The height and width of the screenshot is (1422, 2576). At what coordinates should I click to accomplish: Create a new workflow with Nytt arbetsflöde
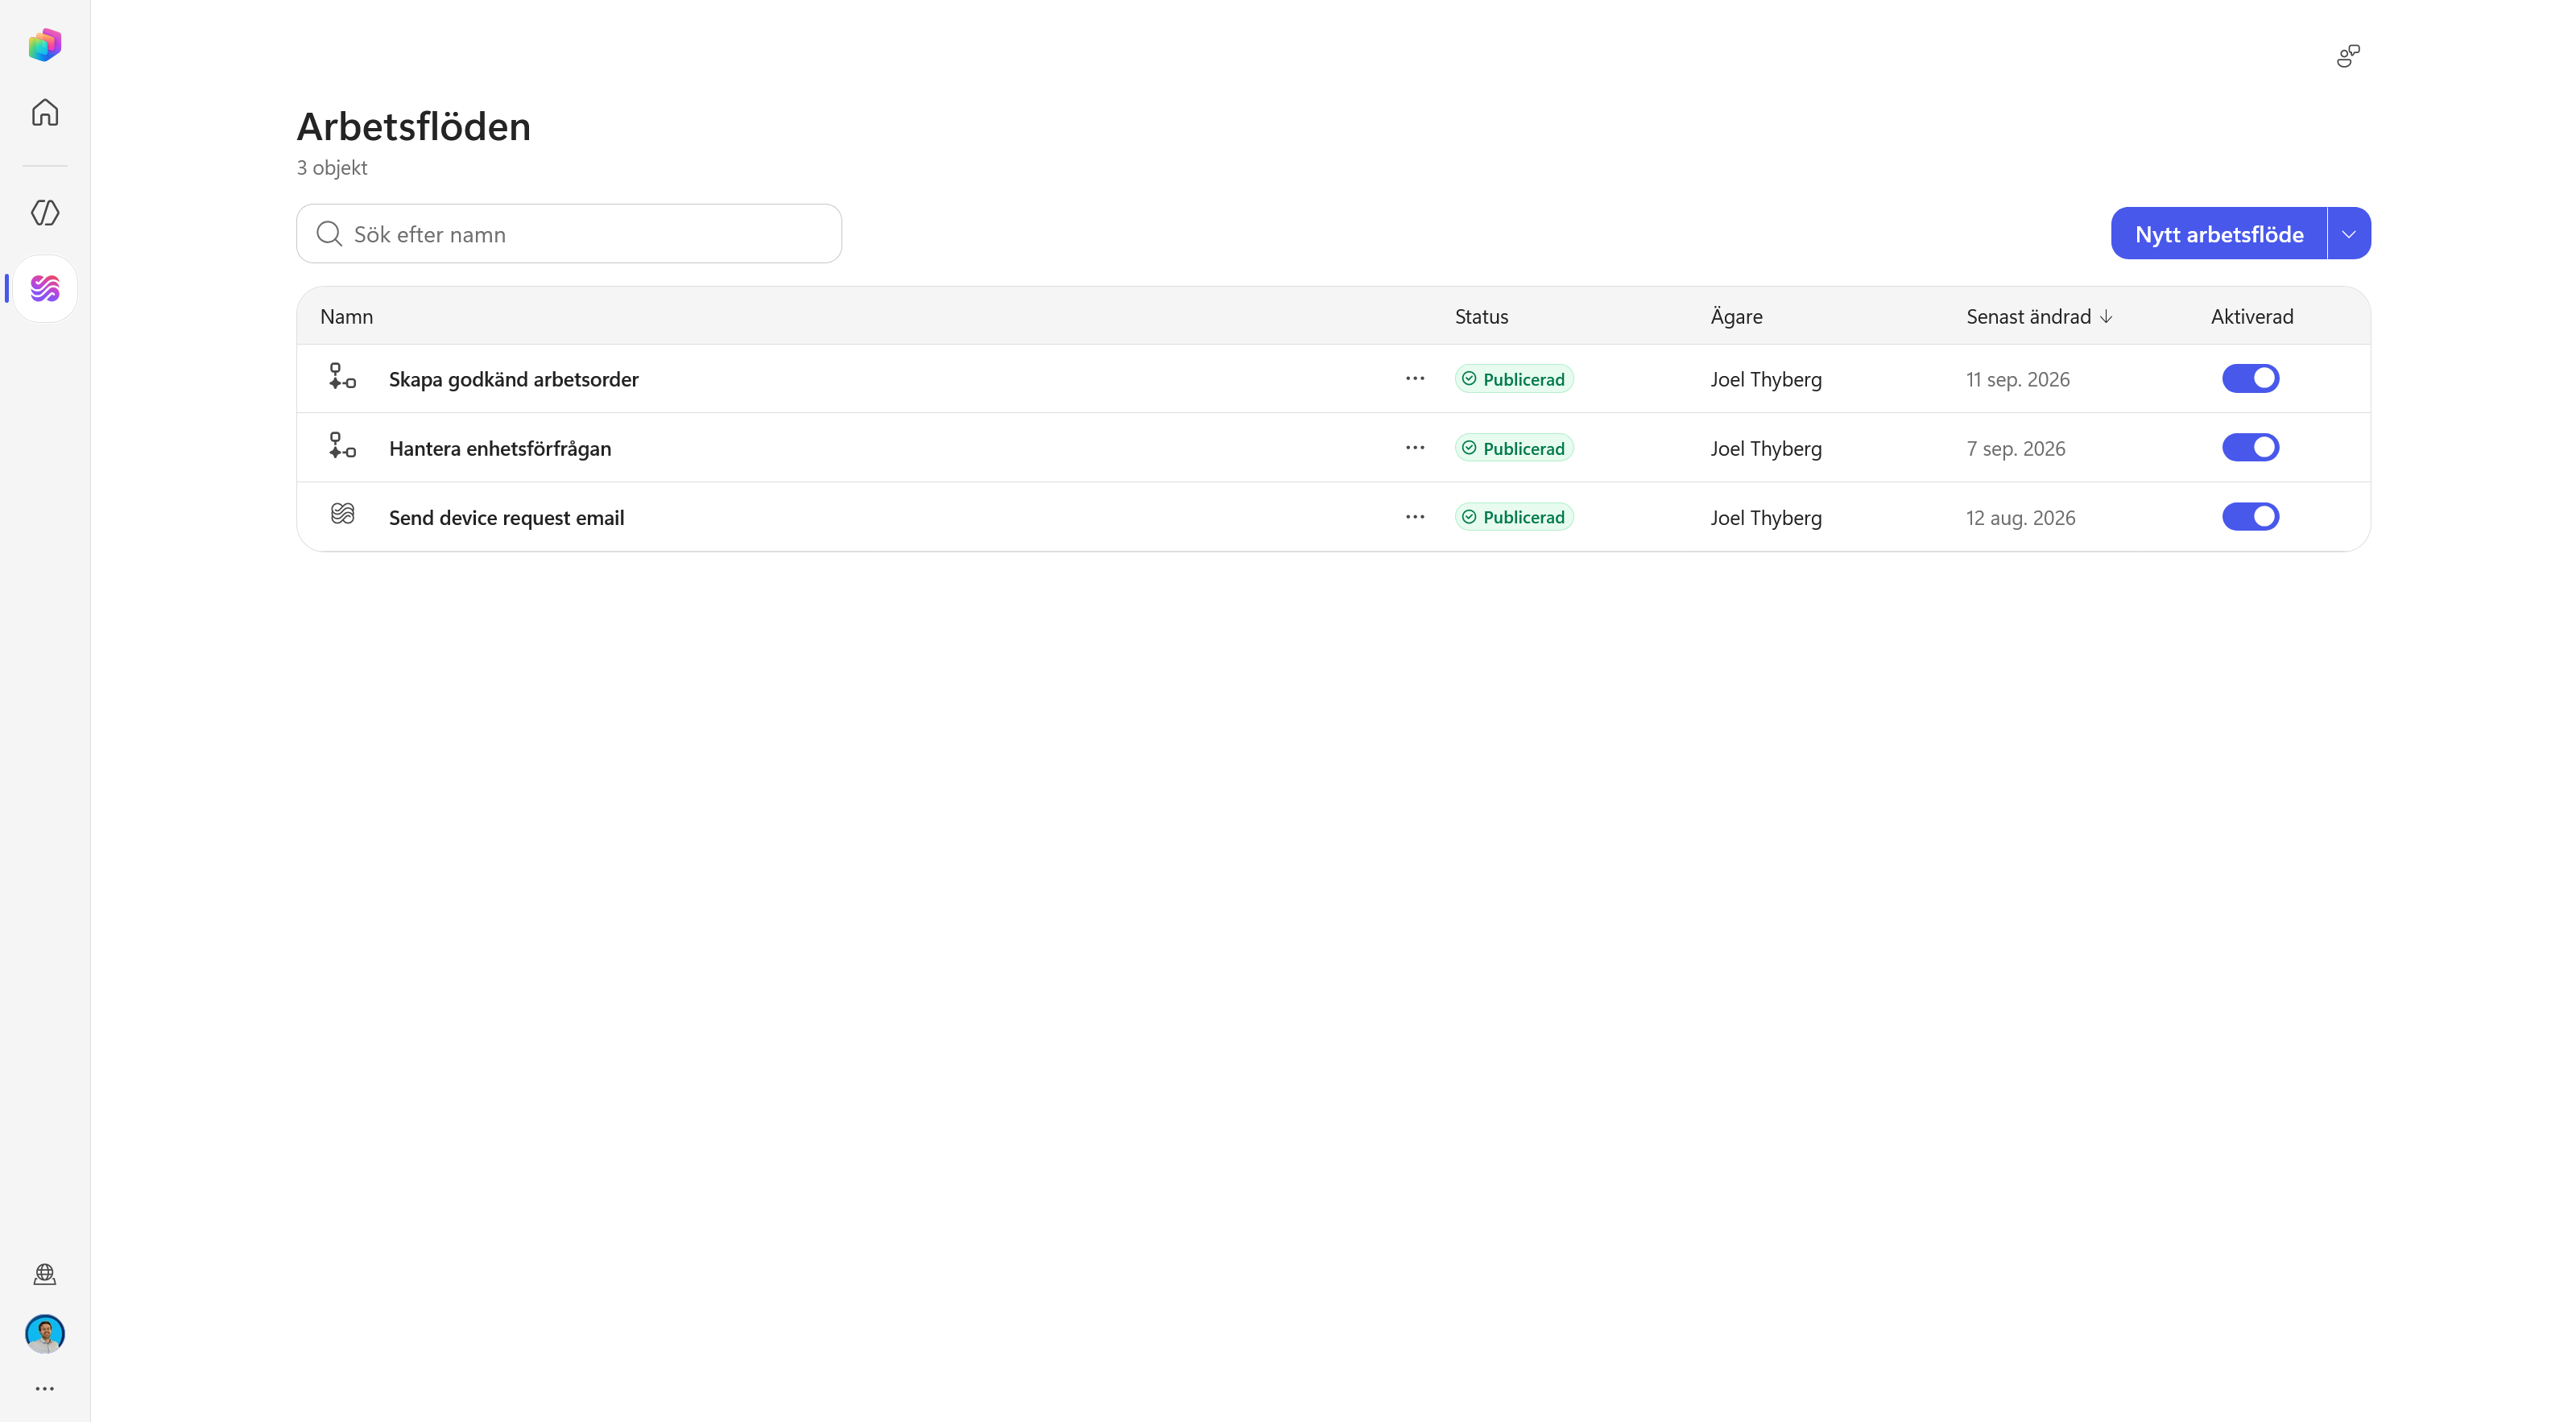pyautogui.click(x=2219, y=234)
